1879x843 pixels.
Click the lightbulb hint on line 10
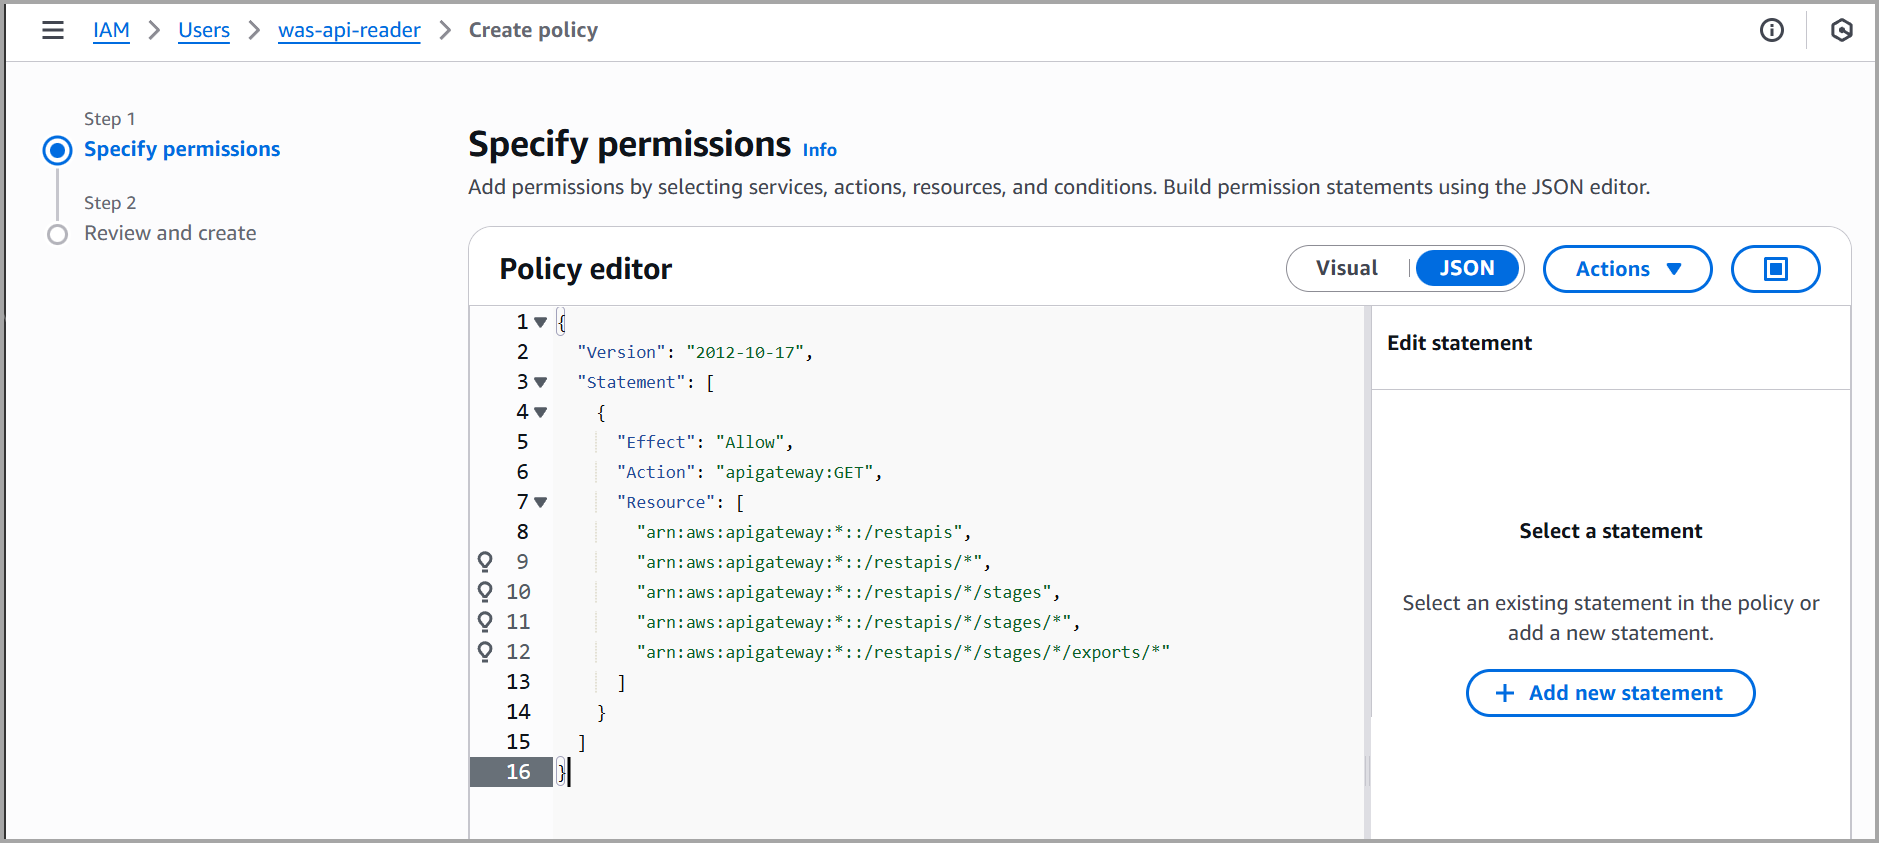(x=485, y=592)
